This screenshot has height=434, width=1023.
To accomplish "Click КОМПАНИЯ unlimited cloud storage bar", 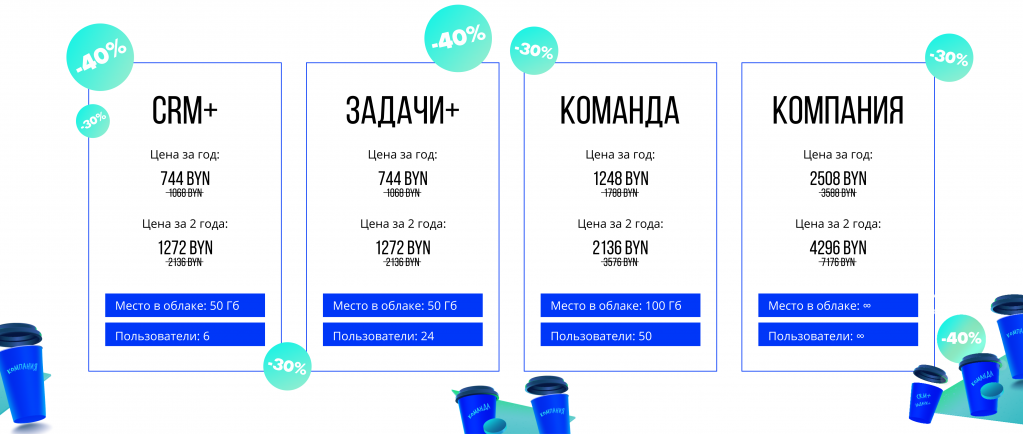I will pos(838,305).
